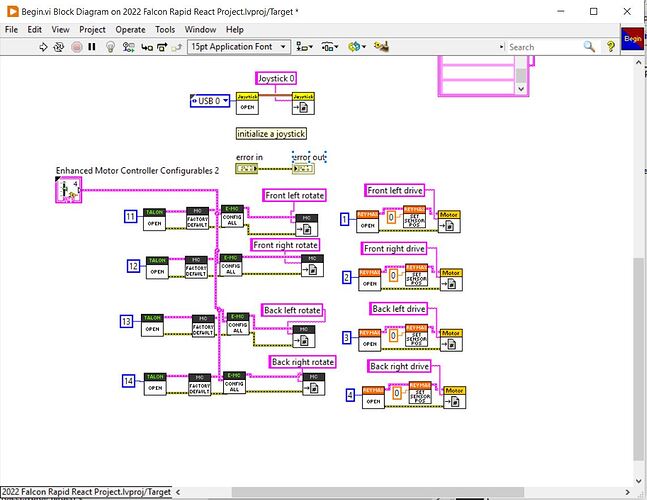Open the 15pt Application Font dropdown

[x=239, y=47]
